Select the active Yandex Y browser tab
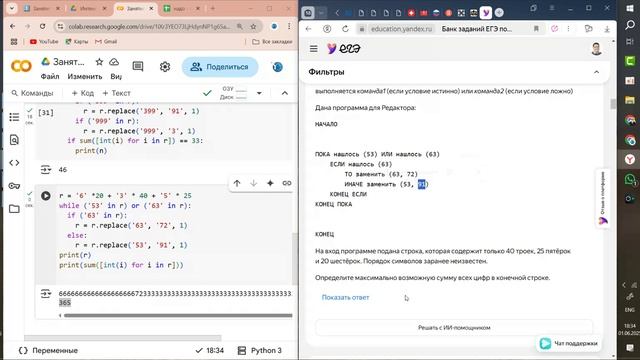 [486, 13]
